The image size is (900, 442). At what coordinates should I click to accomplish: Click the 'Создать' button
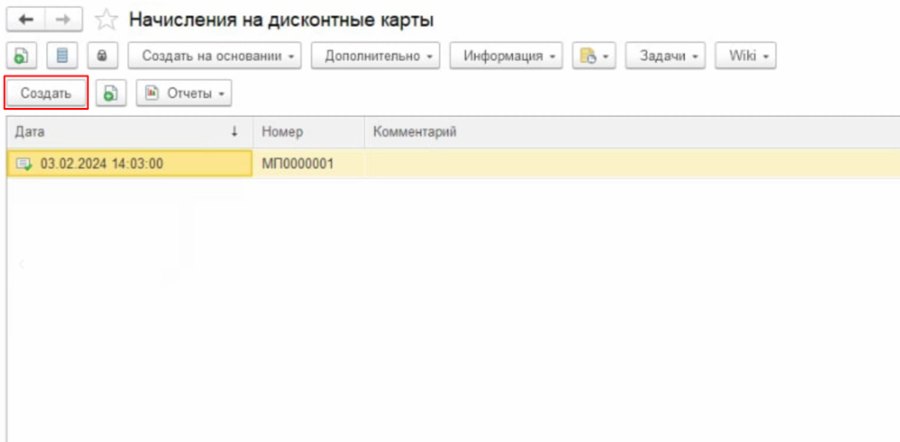46,93
